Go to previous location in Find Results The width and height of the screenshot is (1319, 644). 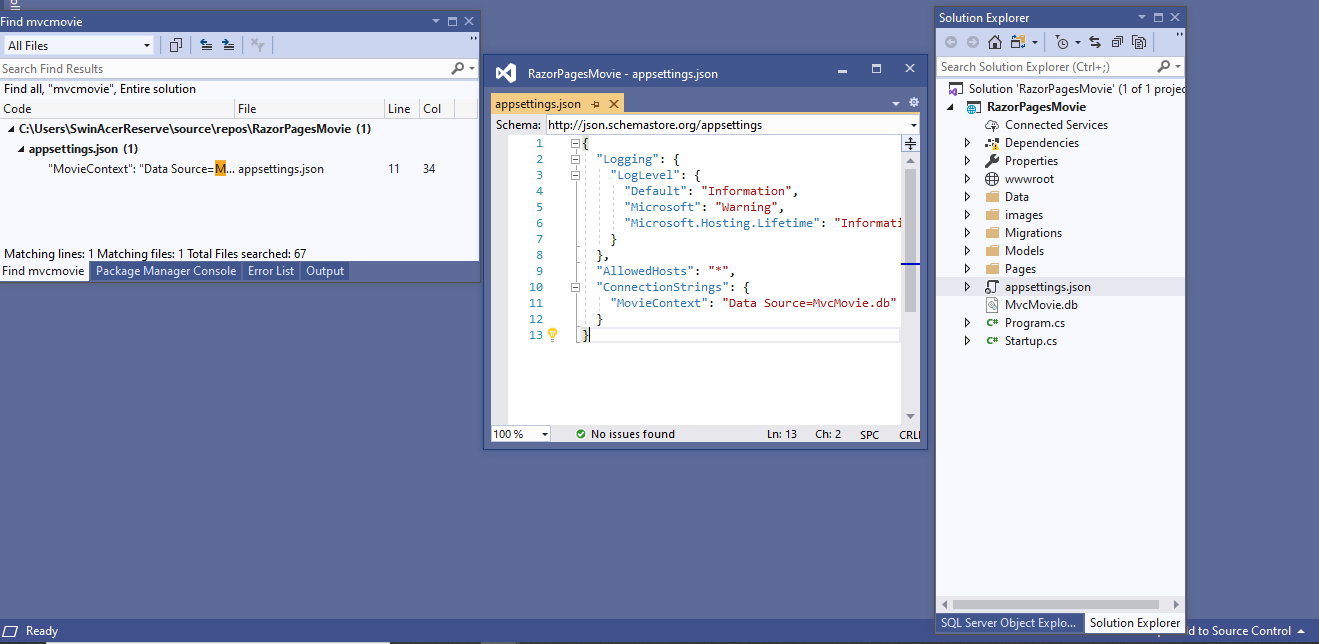[x=206, y=44]
